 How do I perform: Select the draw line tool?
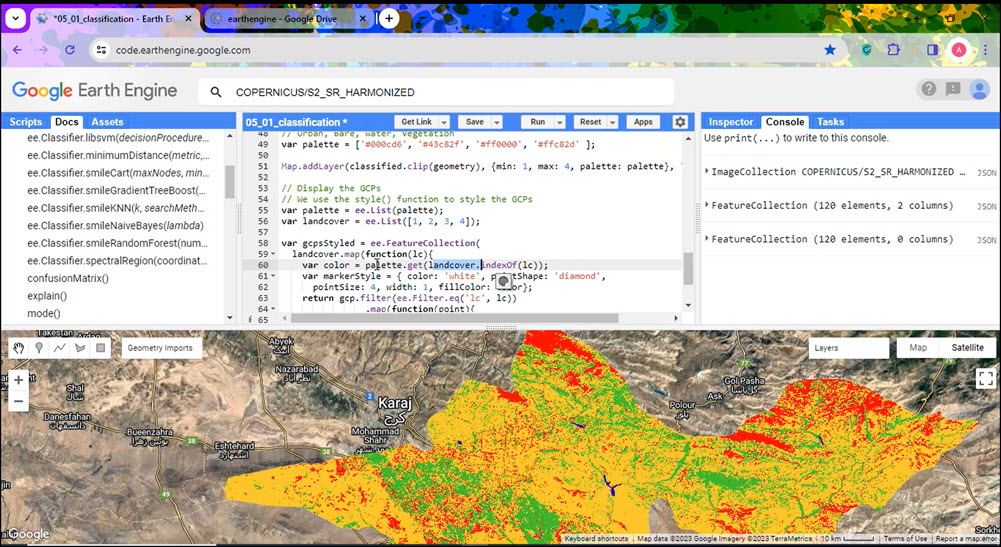pos(59,348)
